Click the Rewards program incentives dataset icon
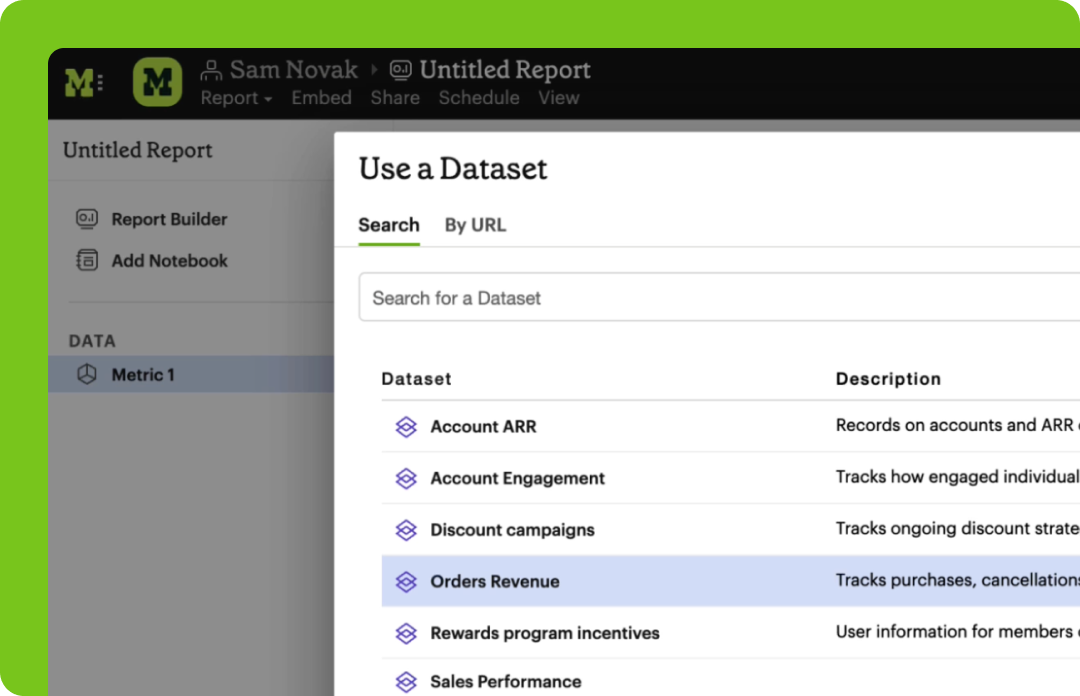The height and width of the screenshot is (696, 1080). point(406,633)
